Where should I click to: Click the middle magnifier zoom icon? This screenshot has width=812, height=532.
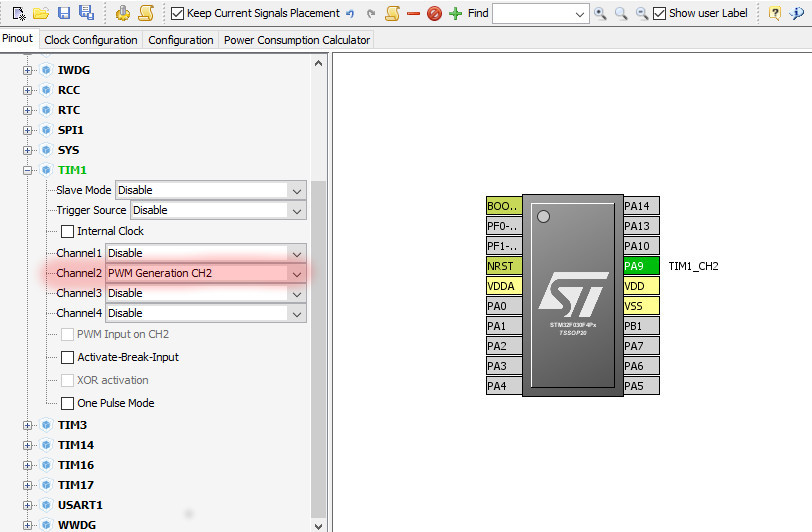point(621,13)
